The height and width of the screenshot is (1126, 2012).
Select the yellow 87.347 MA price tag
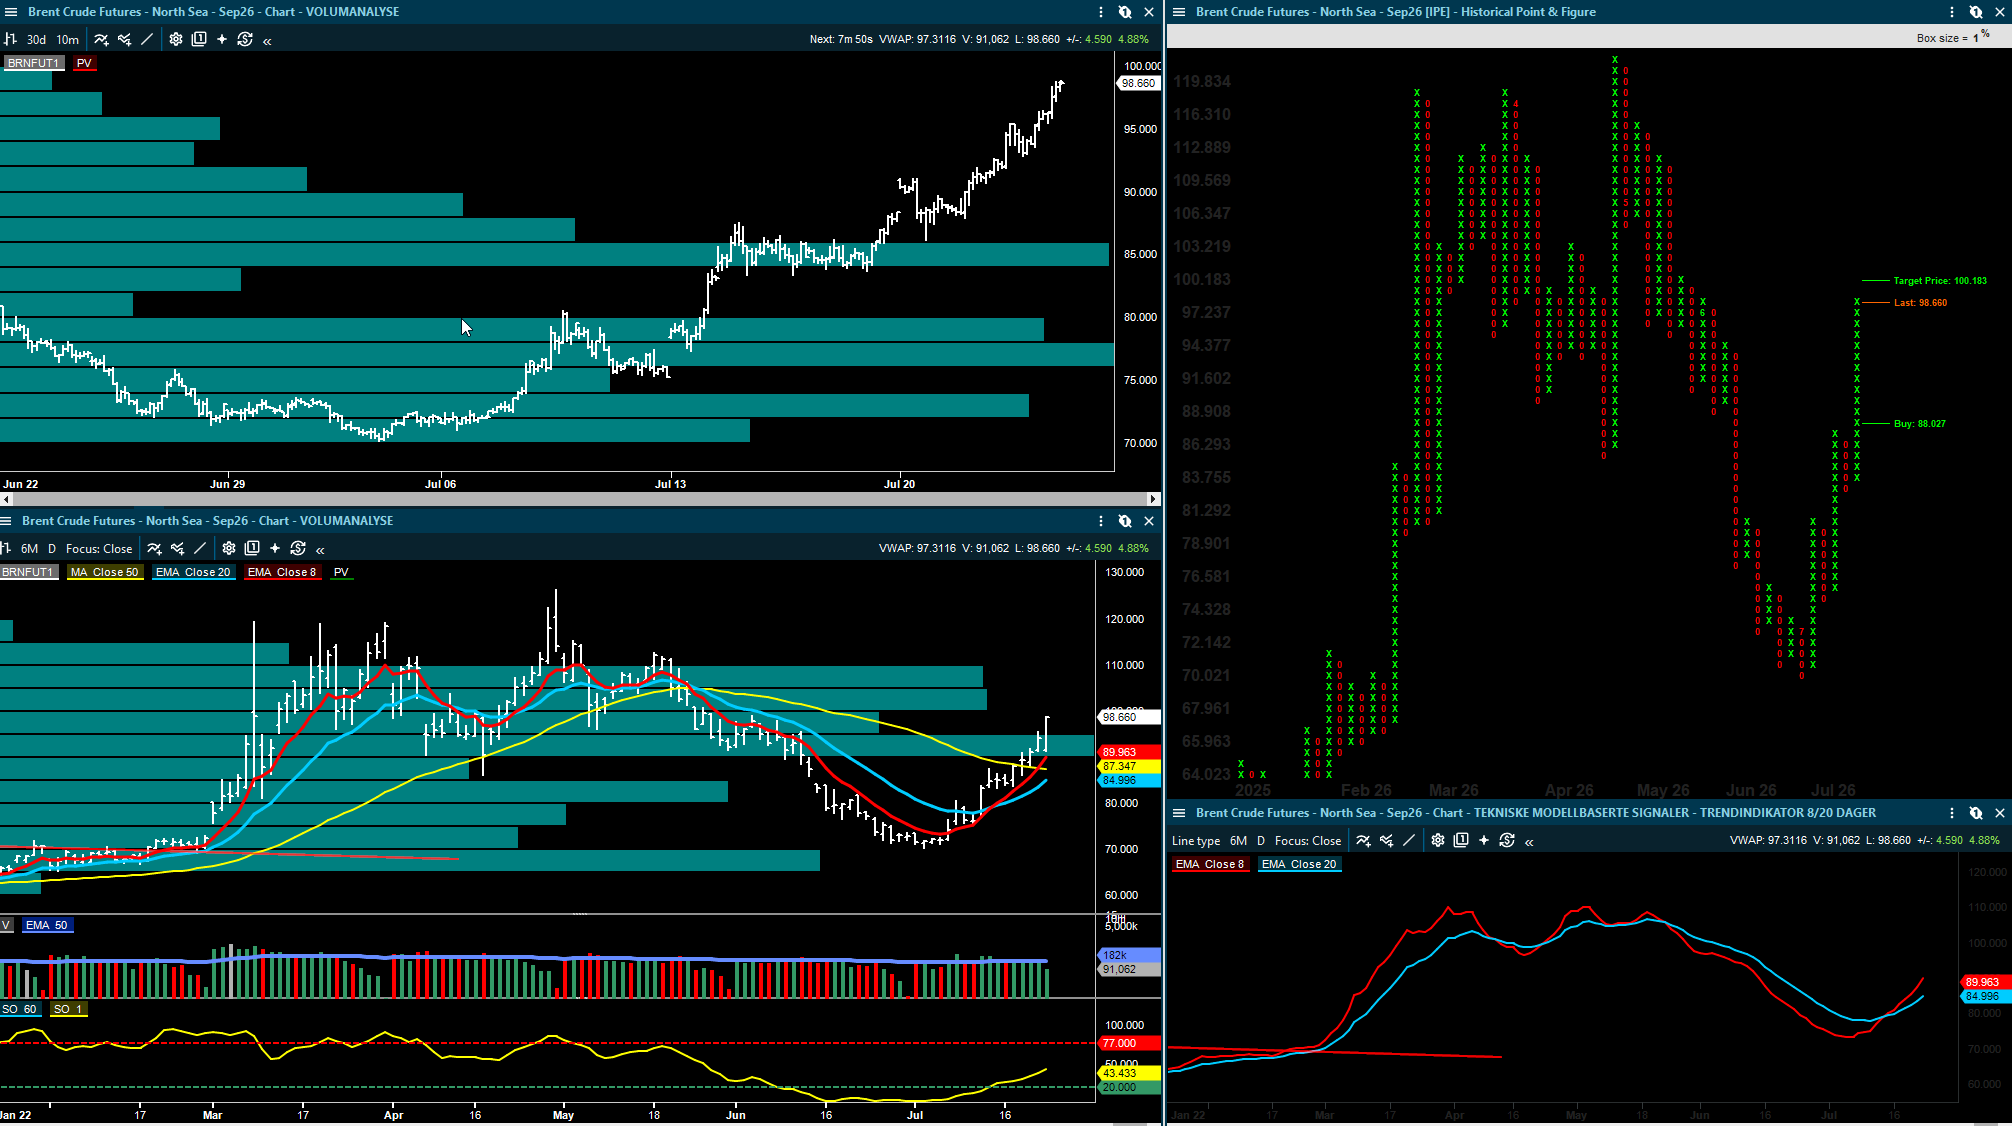point(1130,766)
